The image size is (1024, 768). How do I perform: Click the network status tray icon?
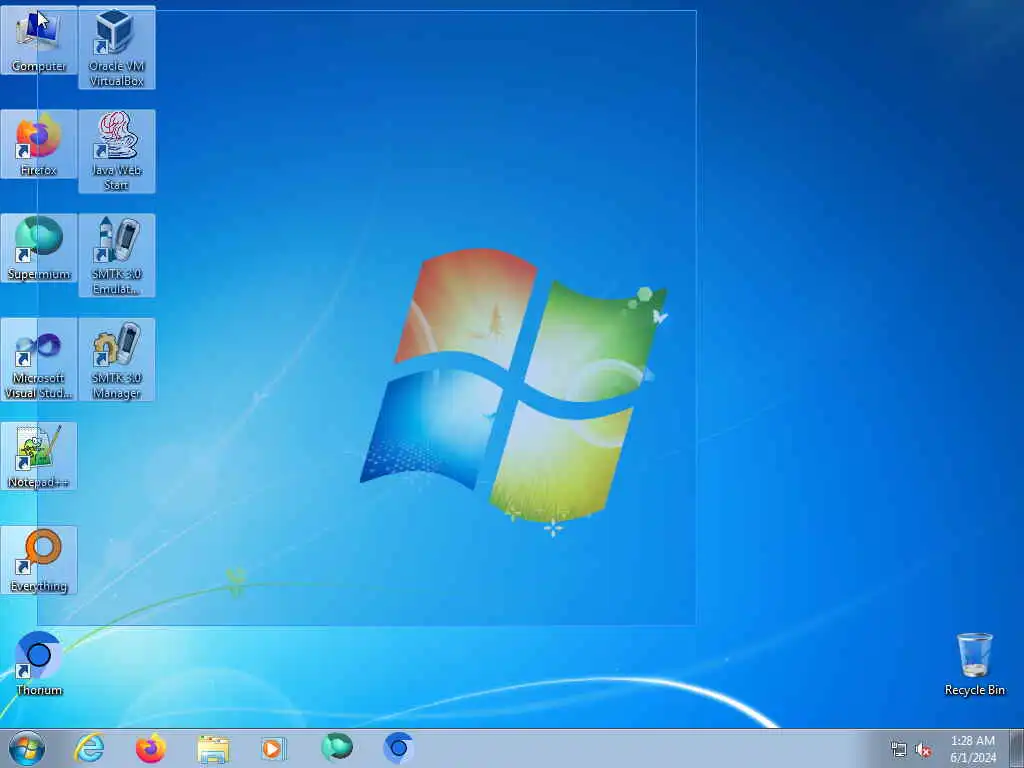click(899, 749)
